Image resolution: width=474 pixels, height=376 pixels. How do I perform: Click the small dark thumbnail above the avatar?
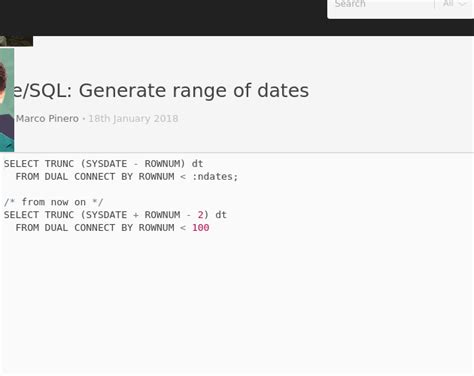pos(16,41)
